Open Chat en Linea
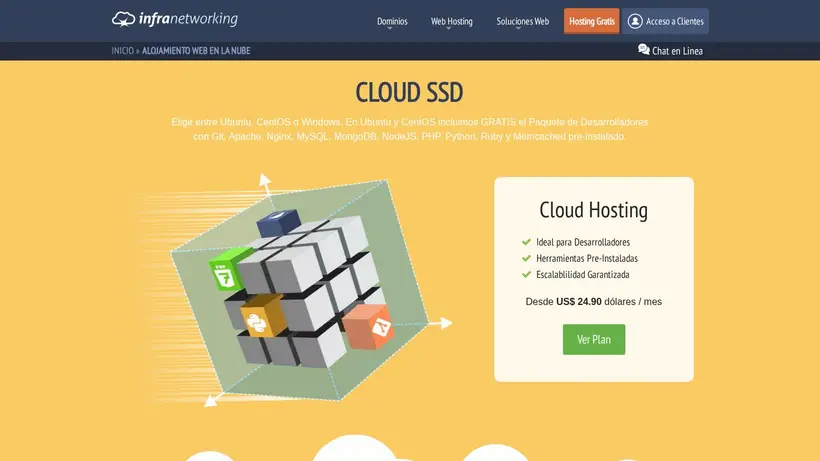Image resolution: width=820 pixels, height=461 pixels. click(670, 51)
